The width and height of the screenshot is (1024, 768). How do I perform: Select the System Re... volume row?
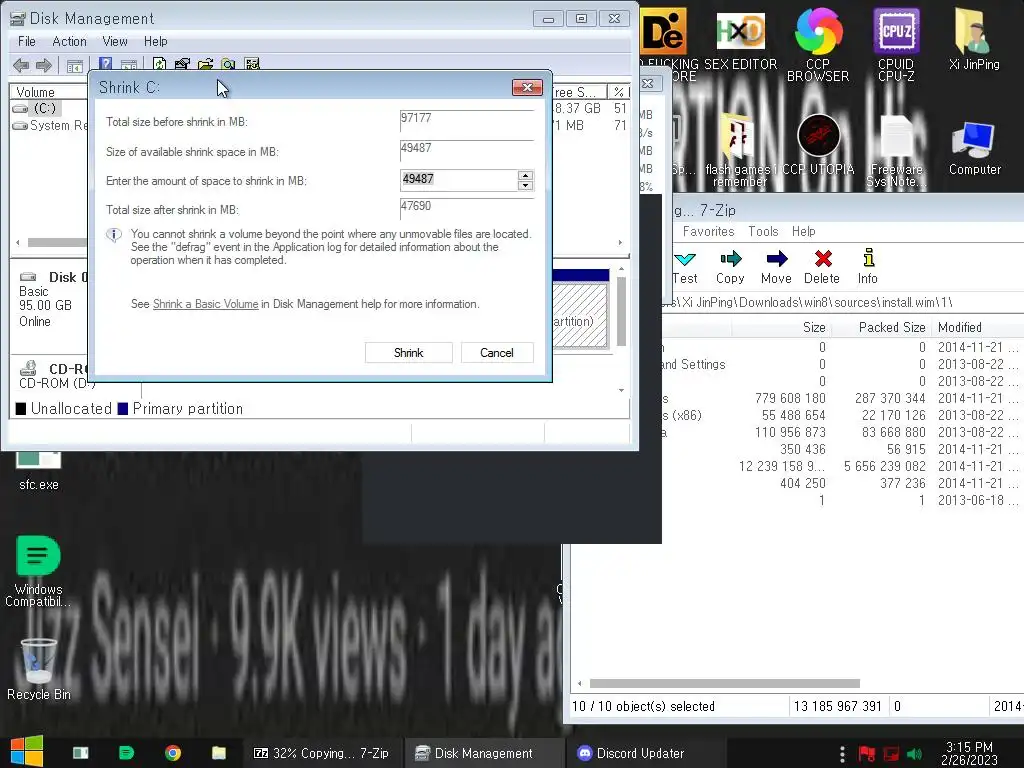point(50,125)
